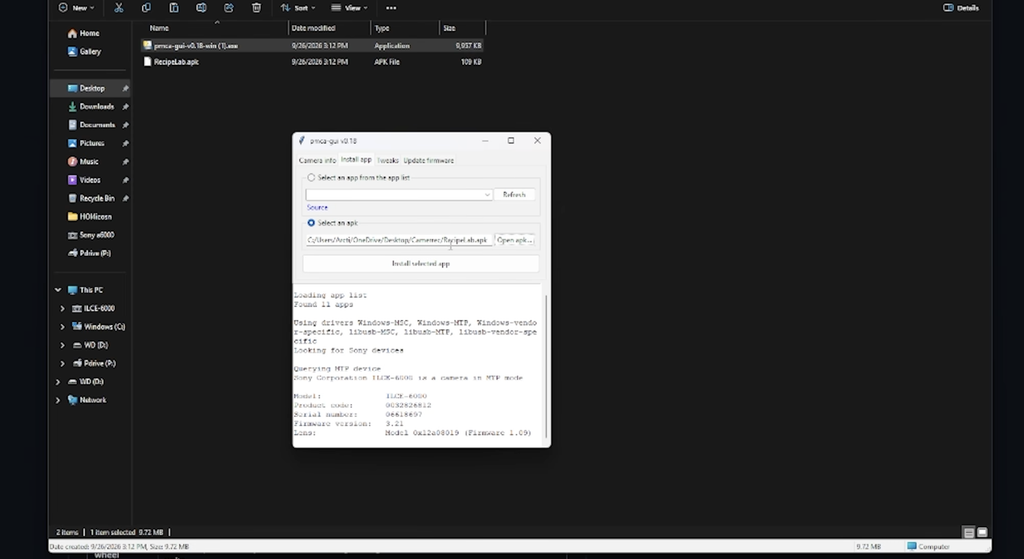Open the New dropdown in Explorer

pos(76,8)
